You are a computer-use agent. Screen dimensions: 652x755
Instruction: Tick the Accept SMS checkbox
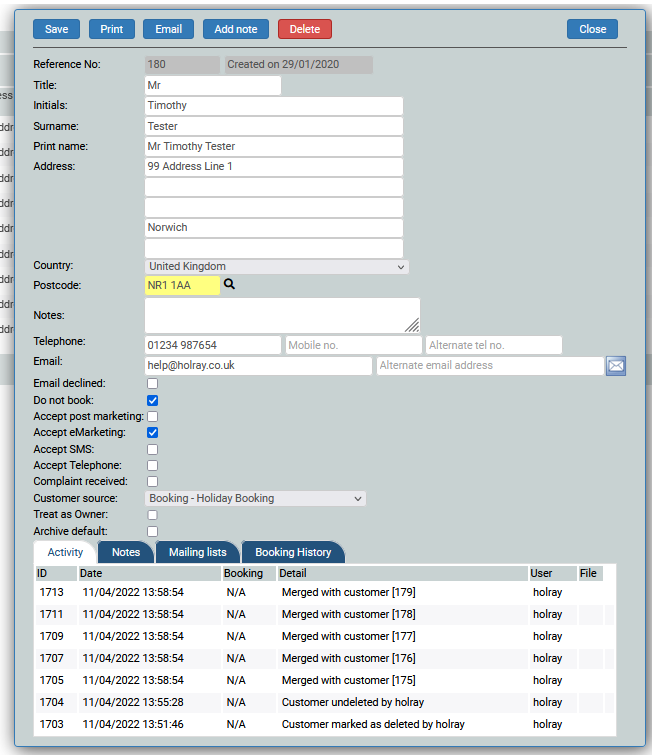pos(153,449)
